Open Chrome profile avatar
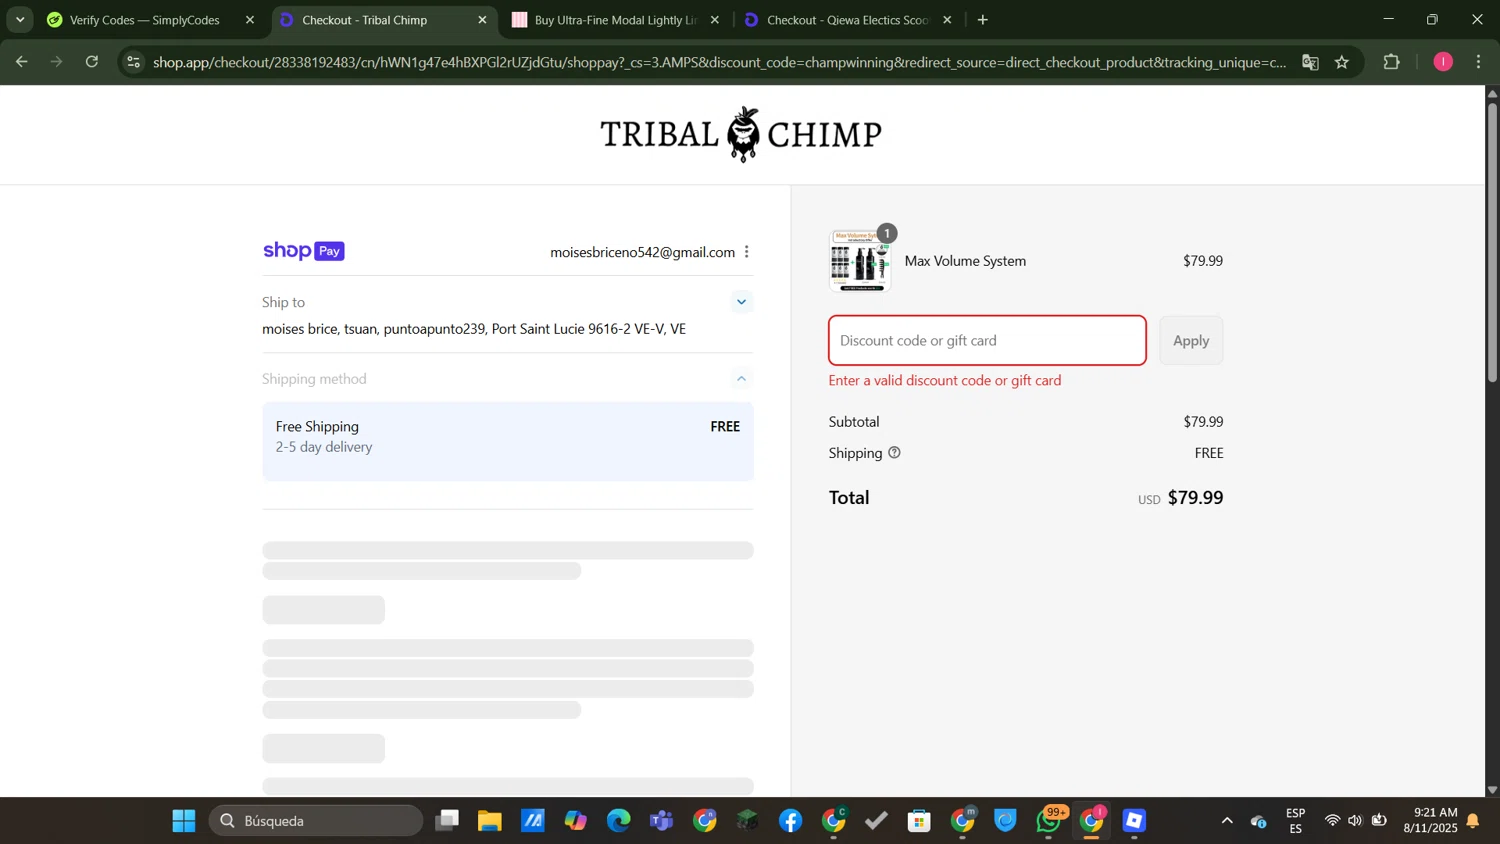The image size is (1500, 844). coord(1443,62)
